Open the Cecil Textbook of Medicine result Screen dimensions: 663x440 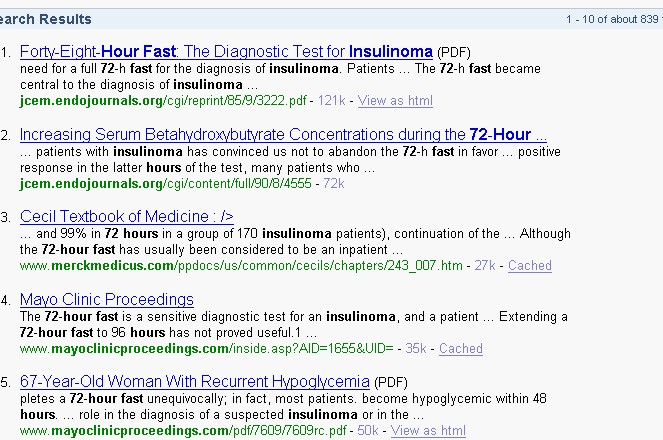pyautogui.click(x=126, y=217)
